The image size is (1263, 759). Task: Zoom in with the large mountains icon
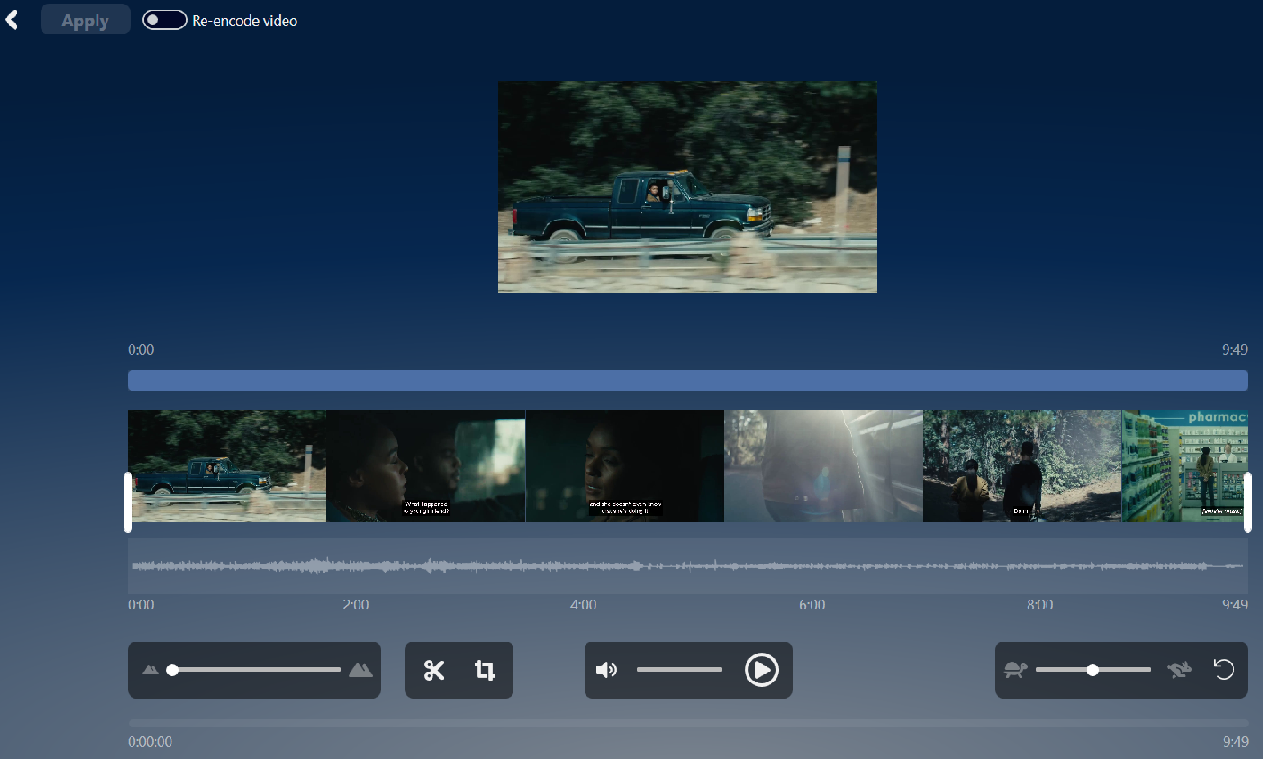pyautogui.click(x=361, y=670)
